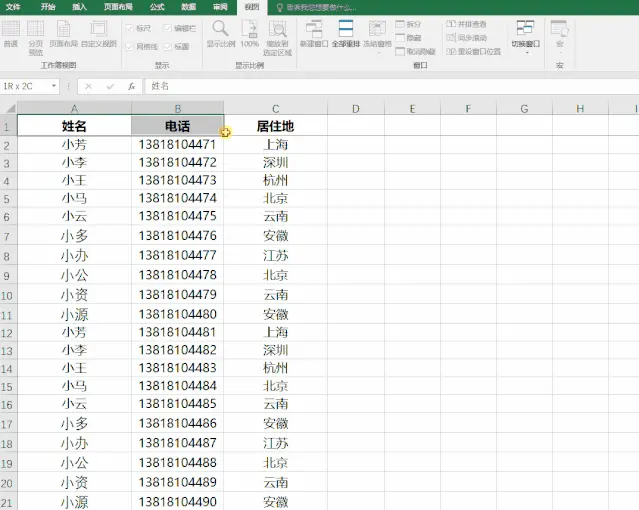Open the Insert (插入) tab
This screenshot has width=639, height=510.
79,7
